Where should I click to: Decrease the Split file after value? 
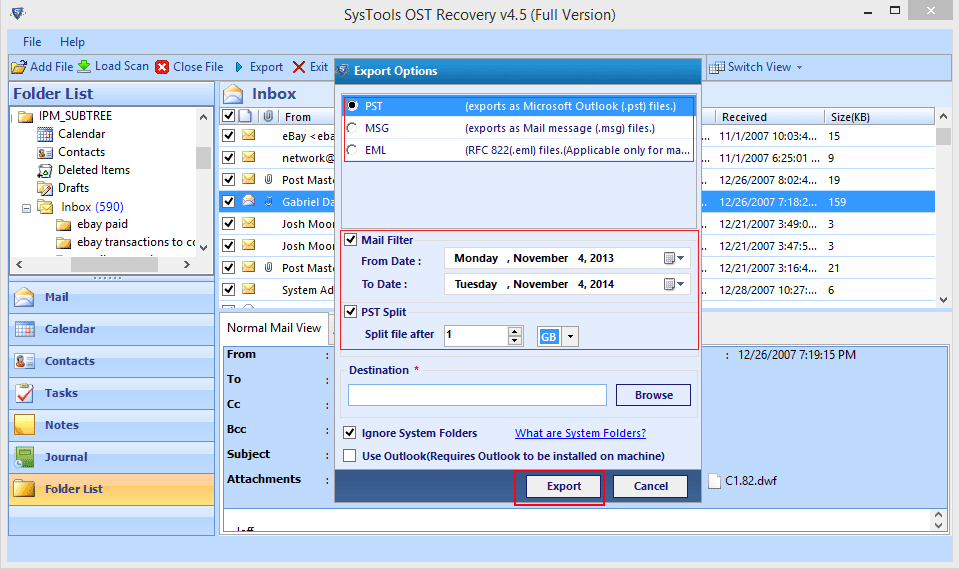pyautogui.click(x=516, y=341)
